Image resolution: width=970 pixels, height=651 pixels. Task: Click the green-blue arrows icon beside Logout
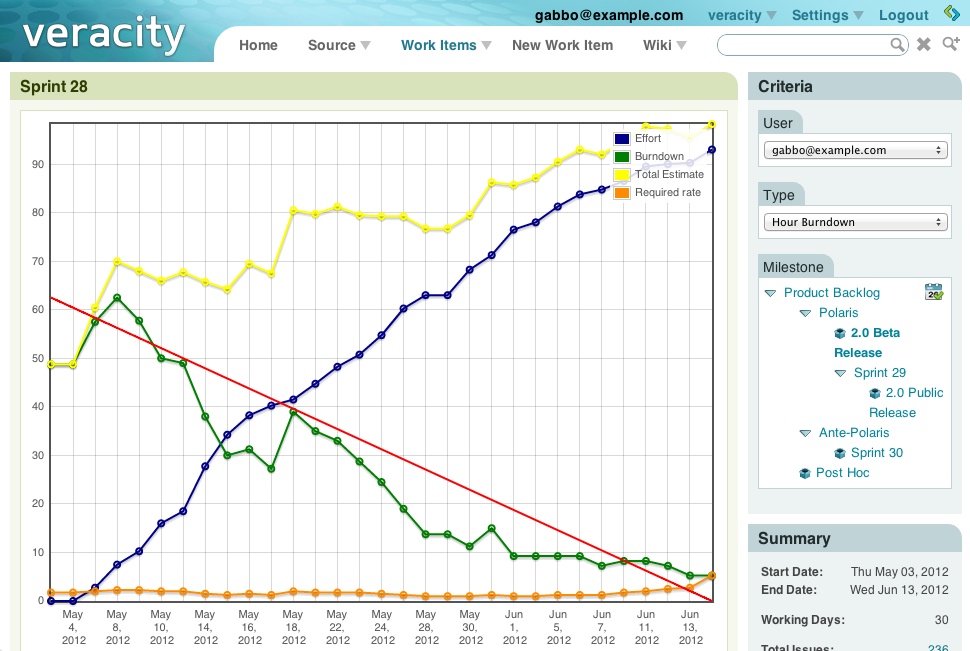tap(951, 13)
